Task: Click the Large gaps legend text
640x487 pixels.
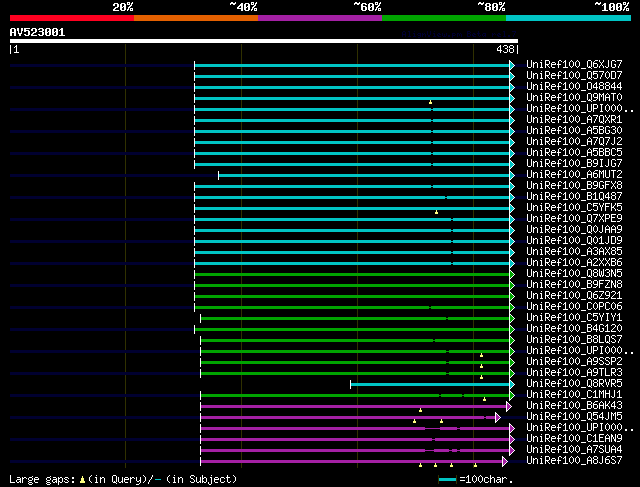Action: 123,479
